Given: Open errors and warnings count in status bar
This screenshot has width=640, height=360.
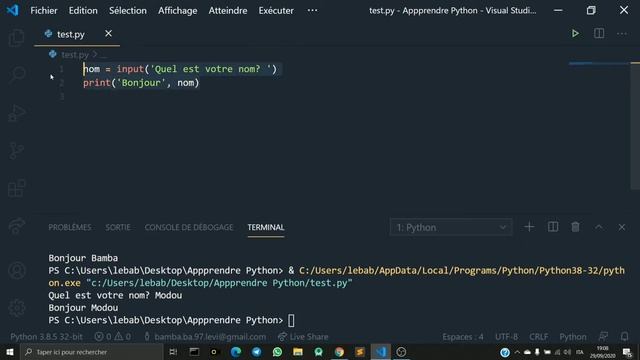Looking at the screenshot, I should coord(113,337).
